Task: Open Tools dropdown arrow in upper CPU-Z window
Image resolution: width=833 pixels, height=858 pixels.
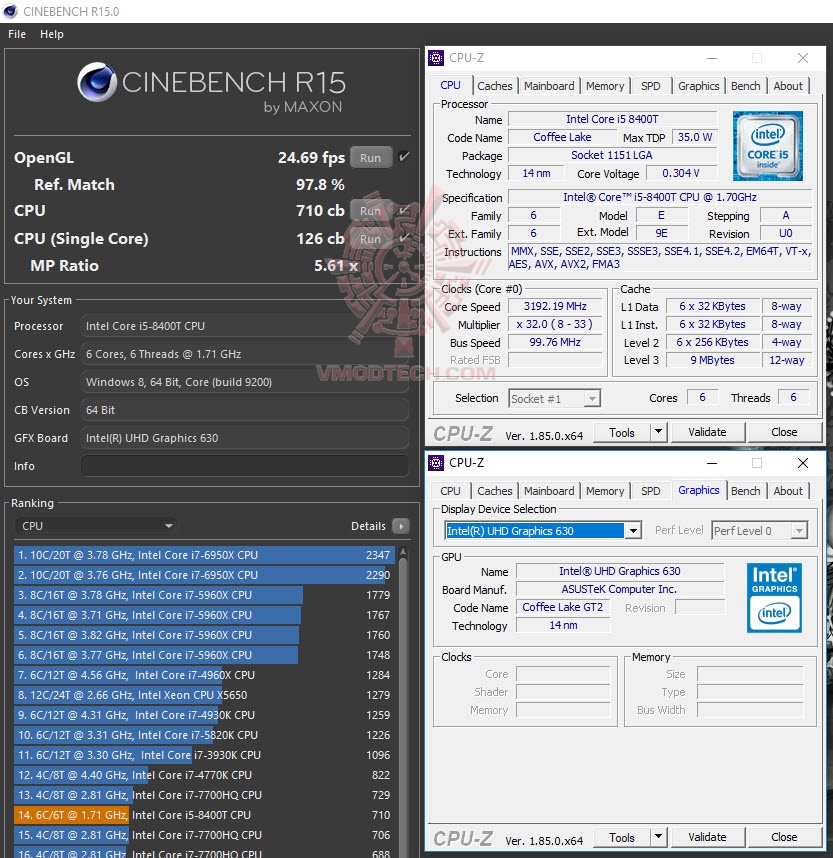Action: (x=658, y=432)
